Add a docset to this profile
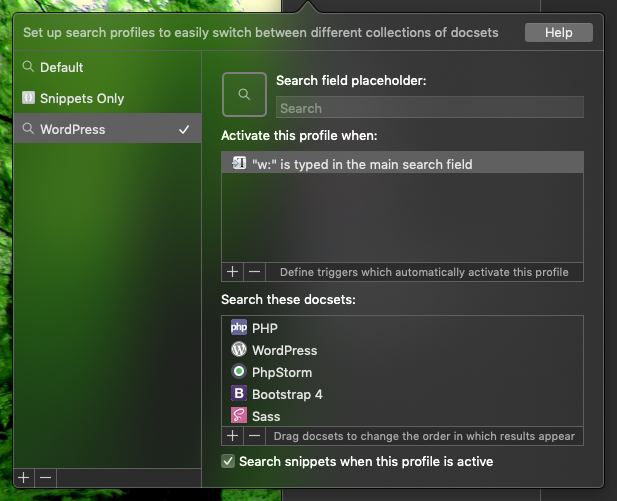This screenshot has height=501, width=617. point(233,436)
